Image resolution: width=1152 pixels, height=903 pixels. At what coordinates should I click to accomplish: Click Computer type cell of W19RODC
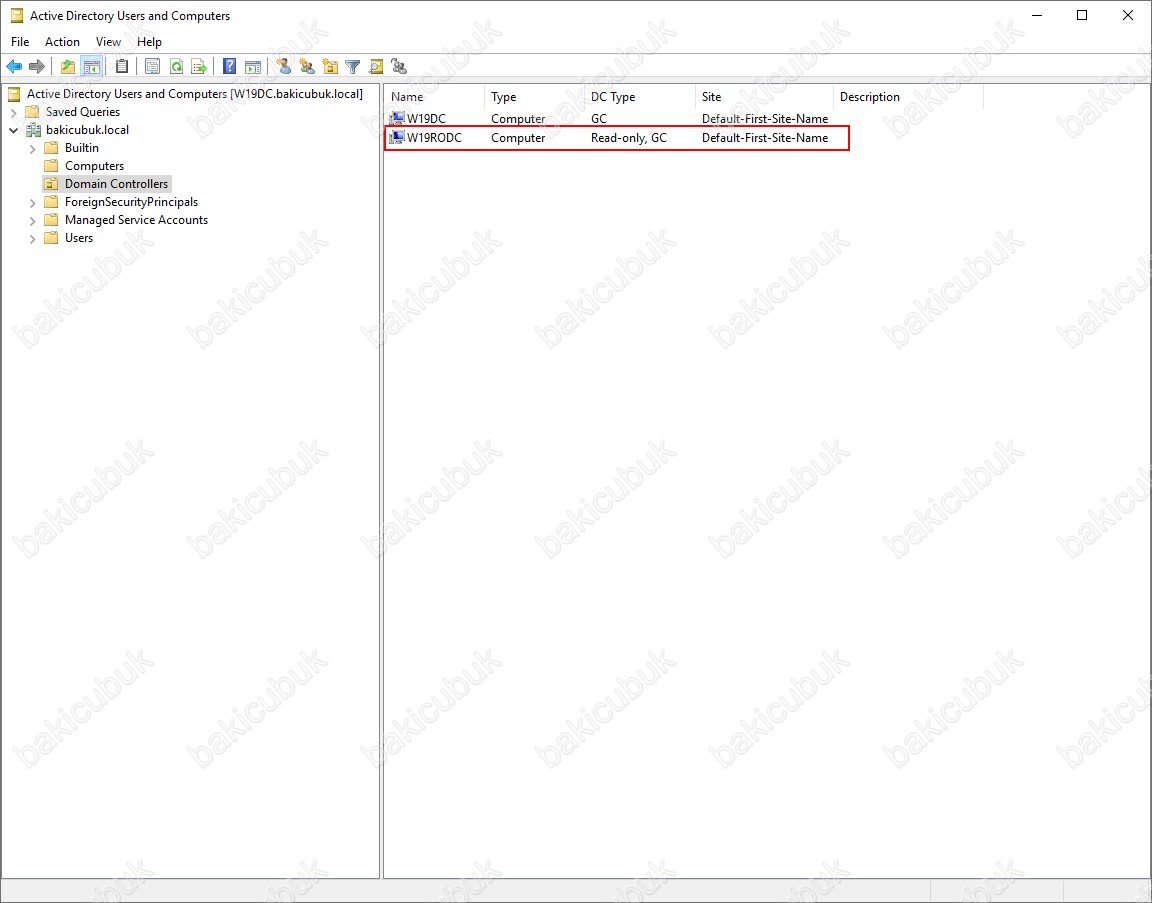518,137
